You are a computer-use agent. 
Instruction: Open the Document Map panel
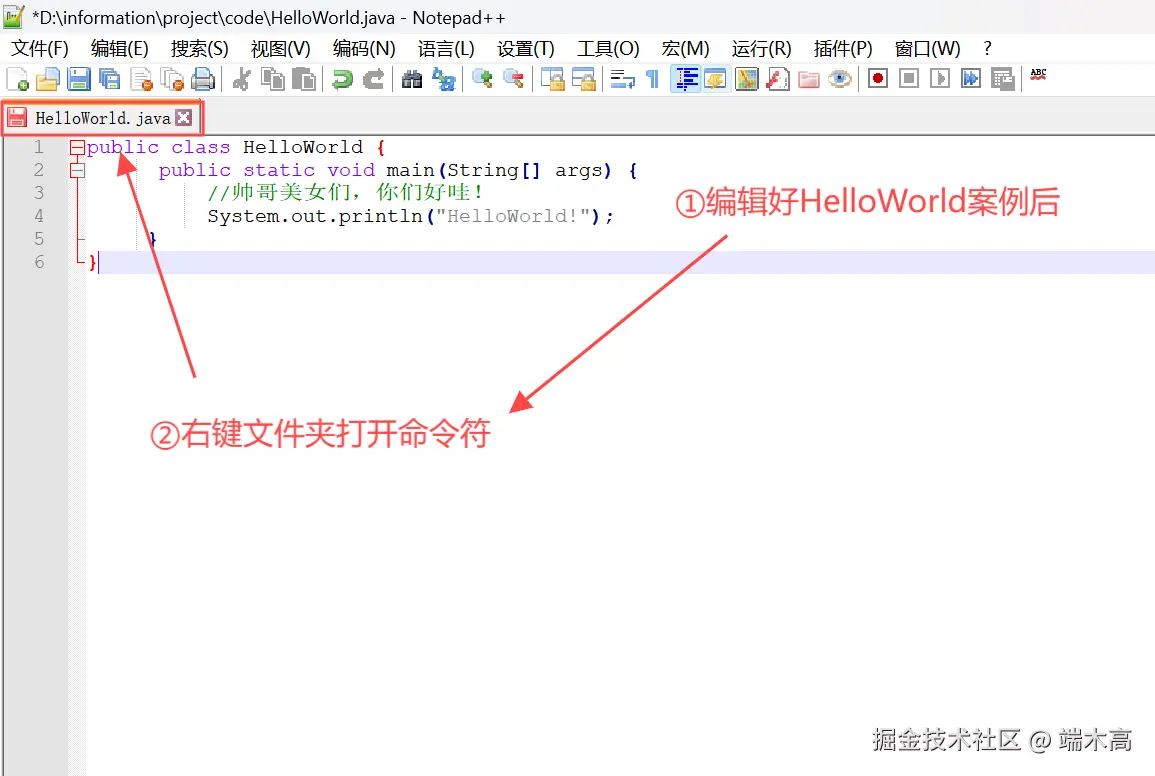746,78
